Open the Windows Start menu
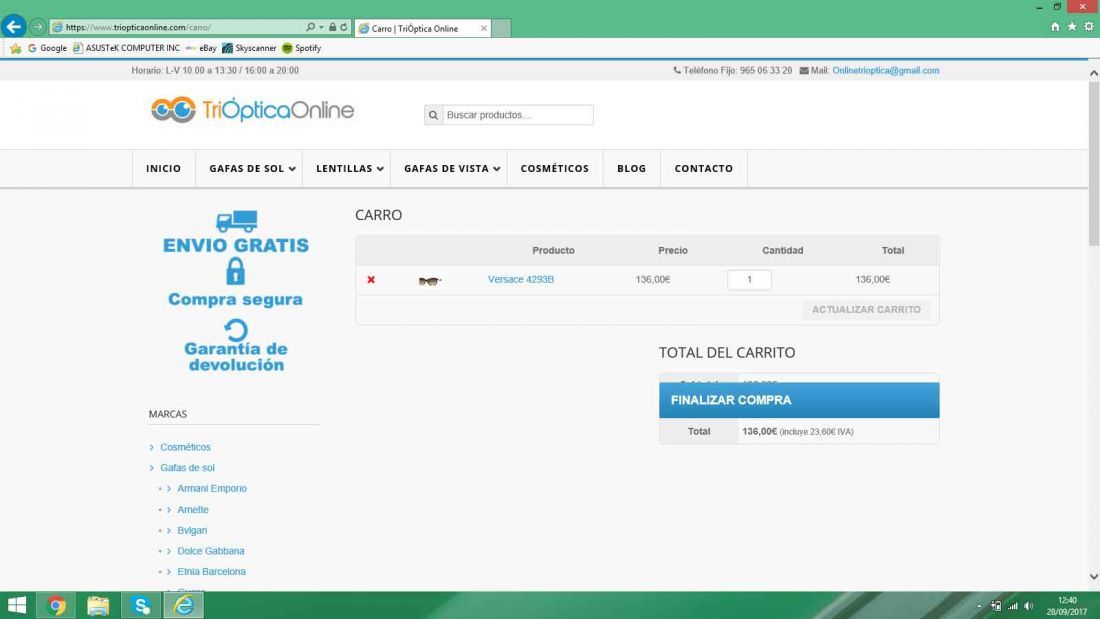Viewport: 1100px width, 619px height. tap(16, 605)
